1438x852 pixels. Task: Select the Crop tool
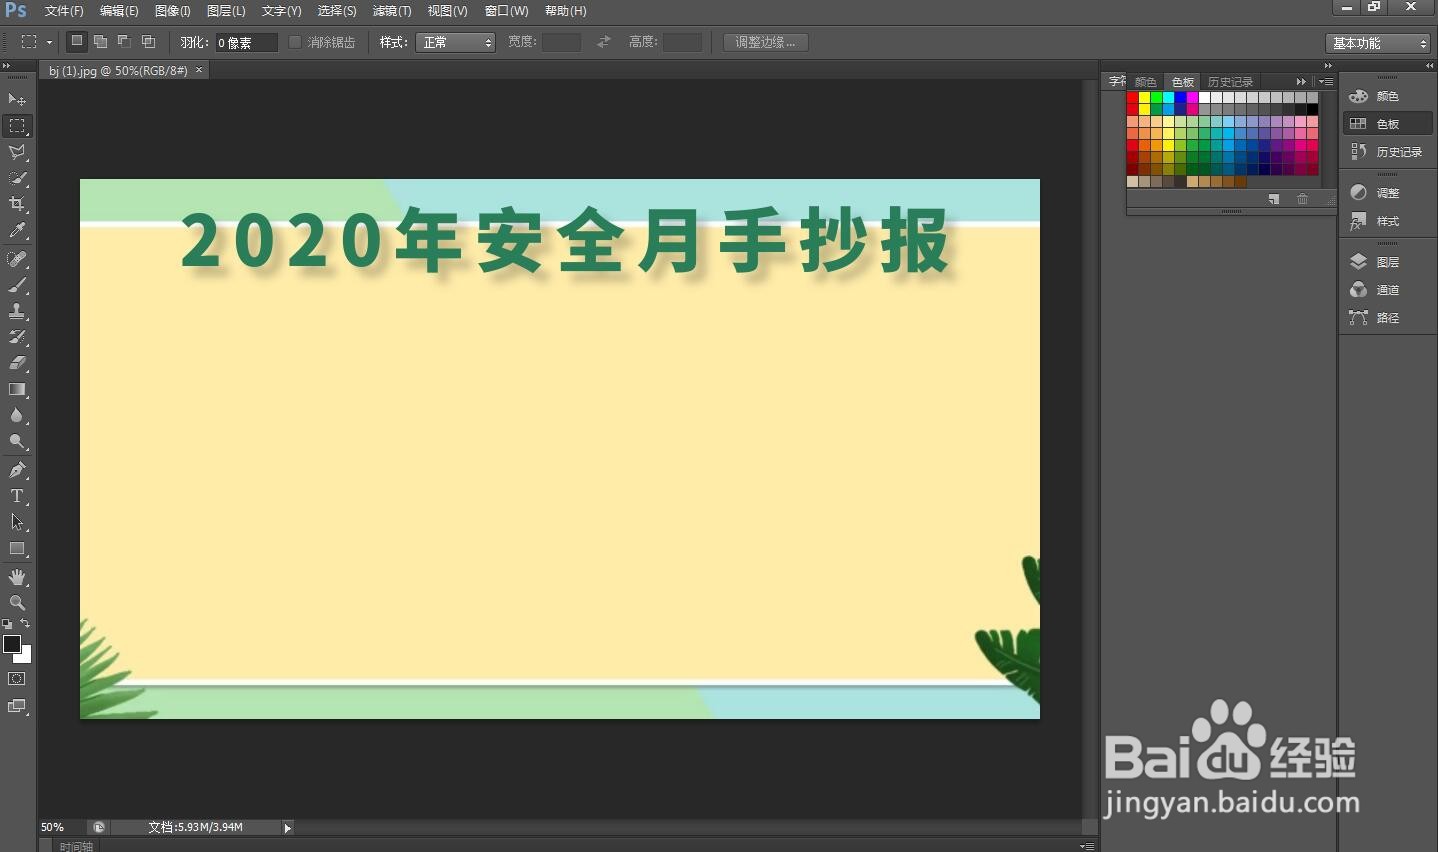16,204
